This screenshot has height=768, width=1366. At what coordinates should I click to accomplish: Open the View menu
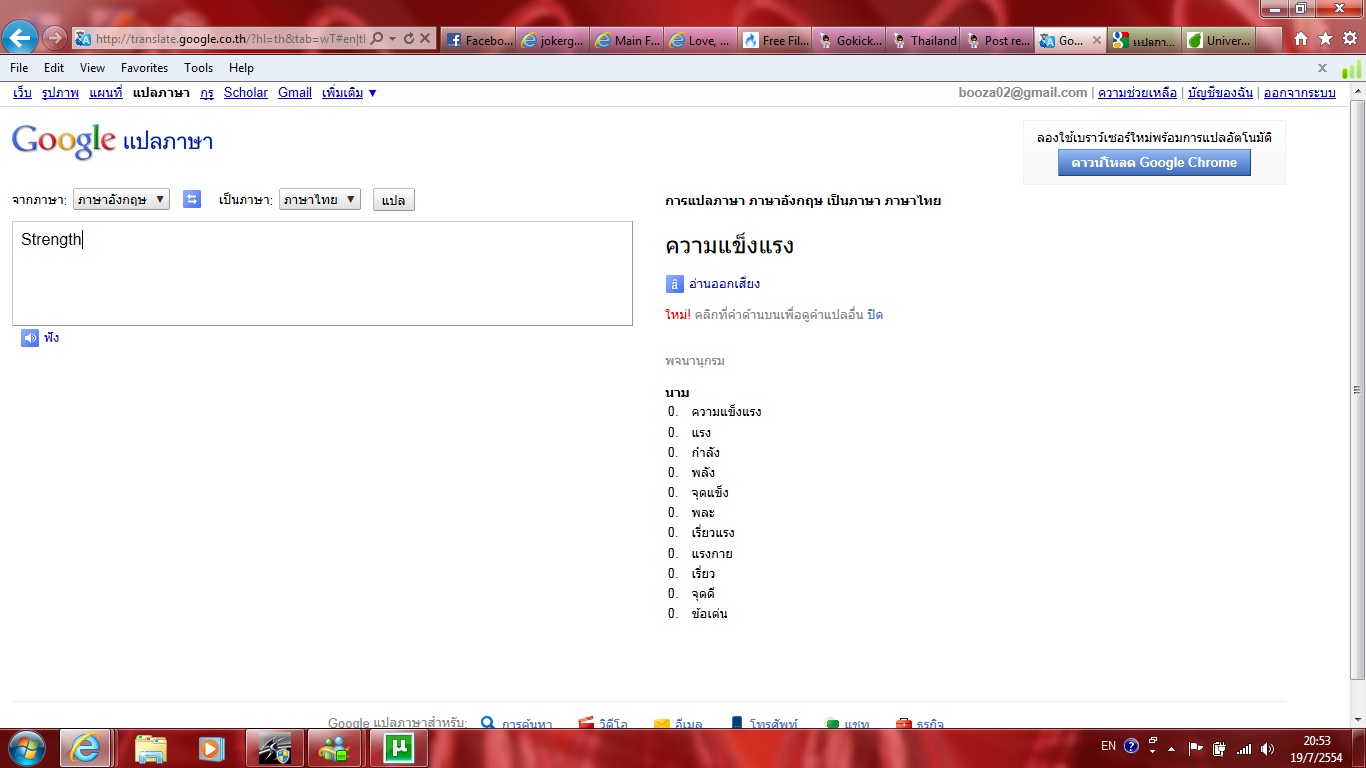(x=92, y=68)
